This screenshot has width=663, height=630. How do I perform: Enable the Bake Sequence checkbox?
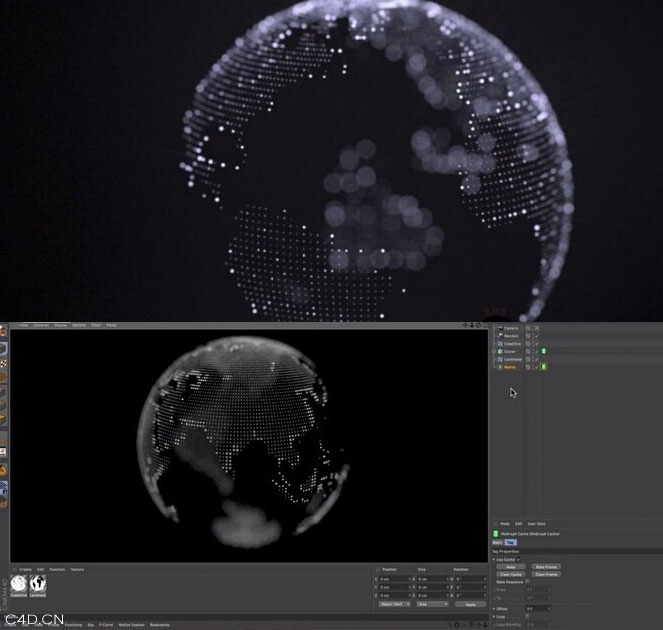(527, 581)
